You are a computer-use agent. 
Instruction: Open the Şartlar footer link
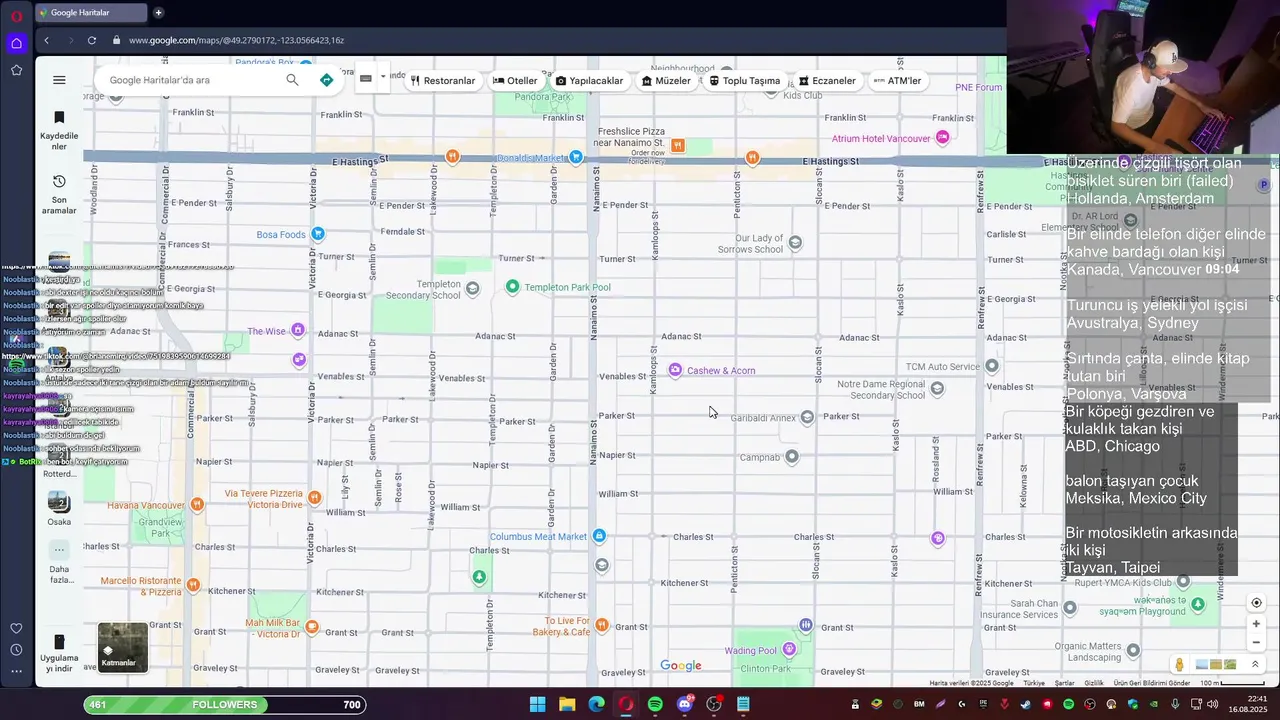[1064, 683]
